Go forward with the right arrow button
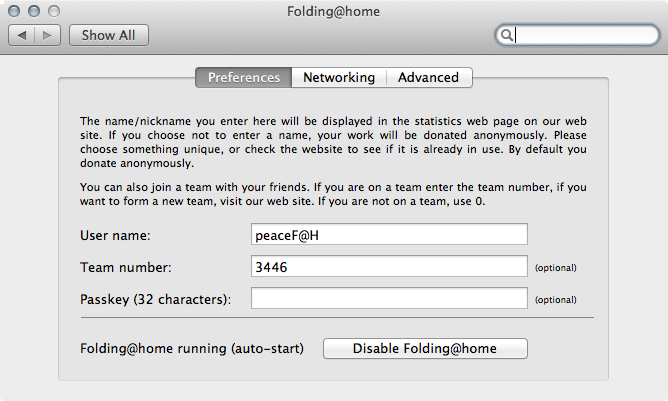 [47, 35]
